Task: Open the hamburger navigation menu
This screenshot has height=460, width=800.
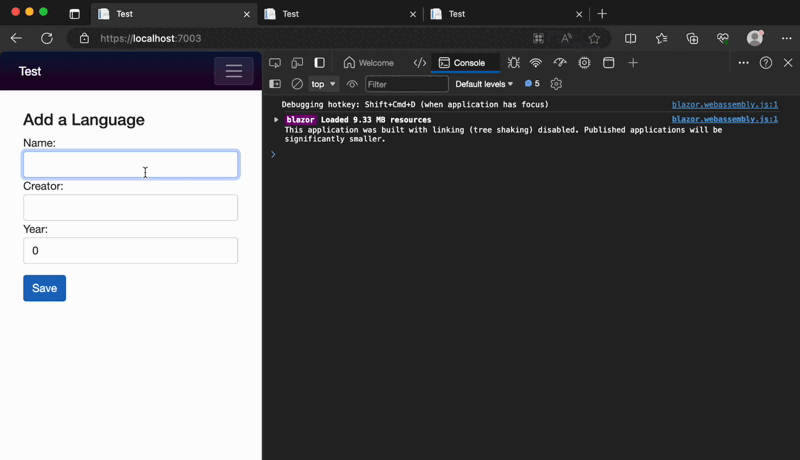Action: (233, 71)
